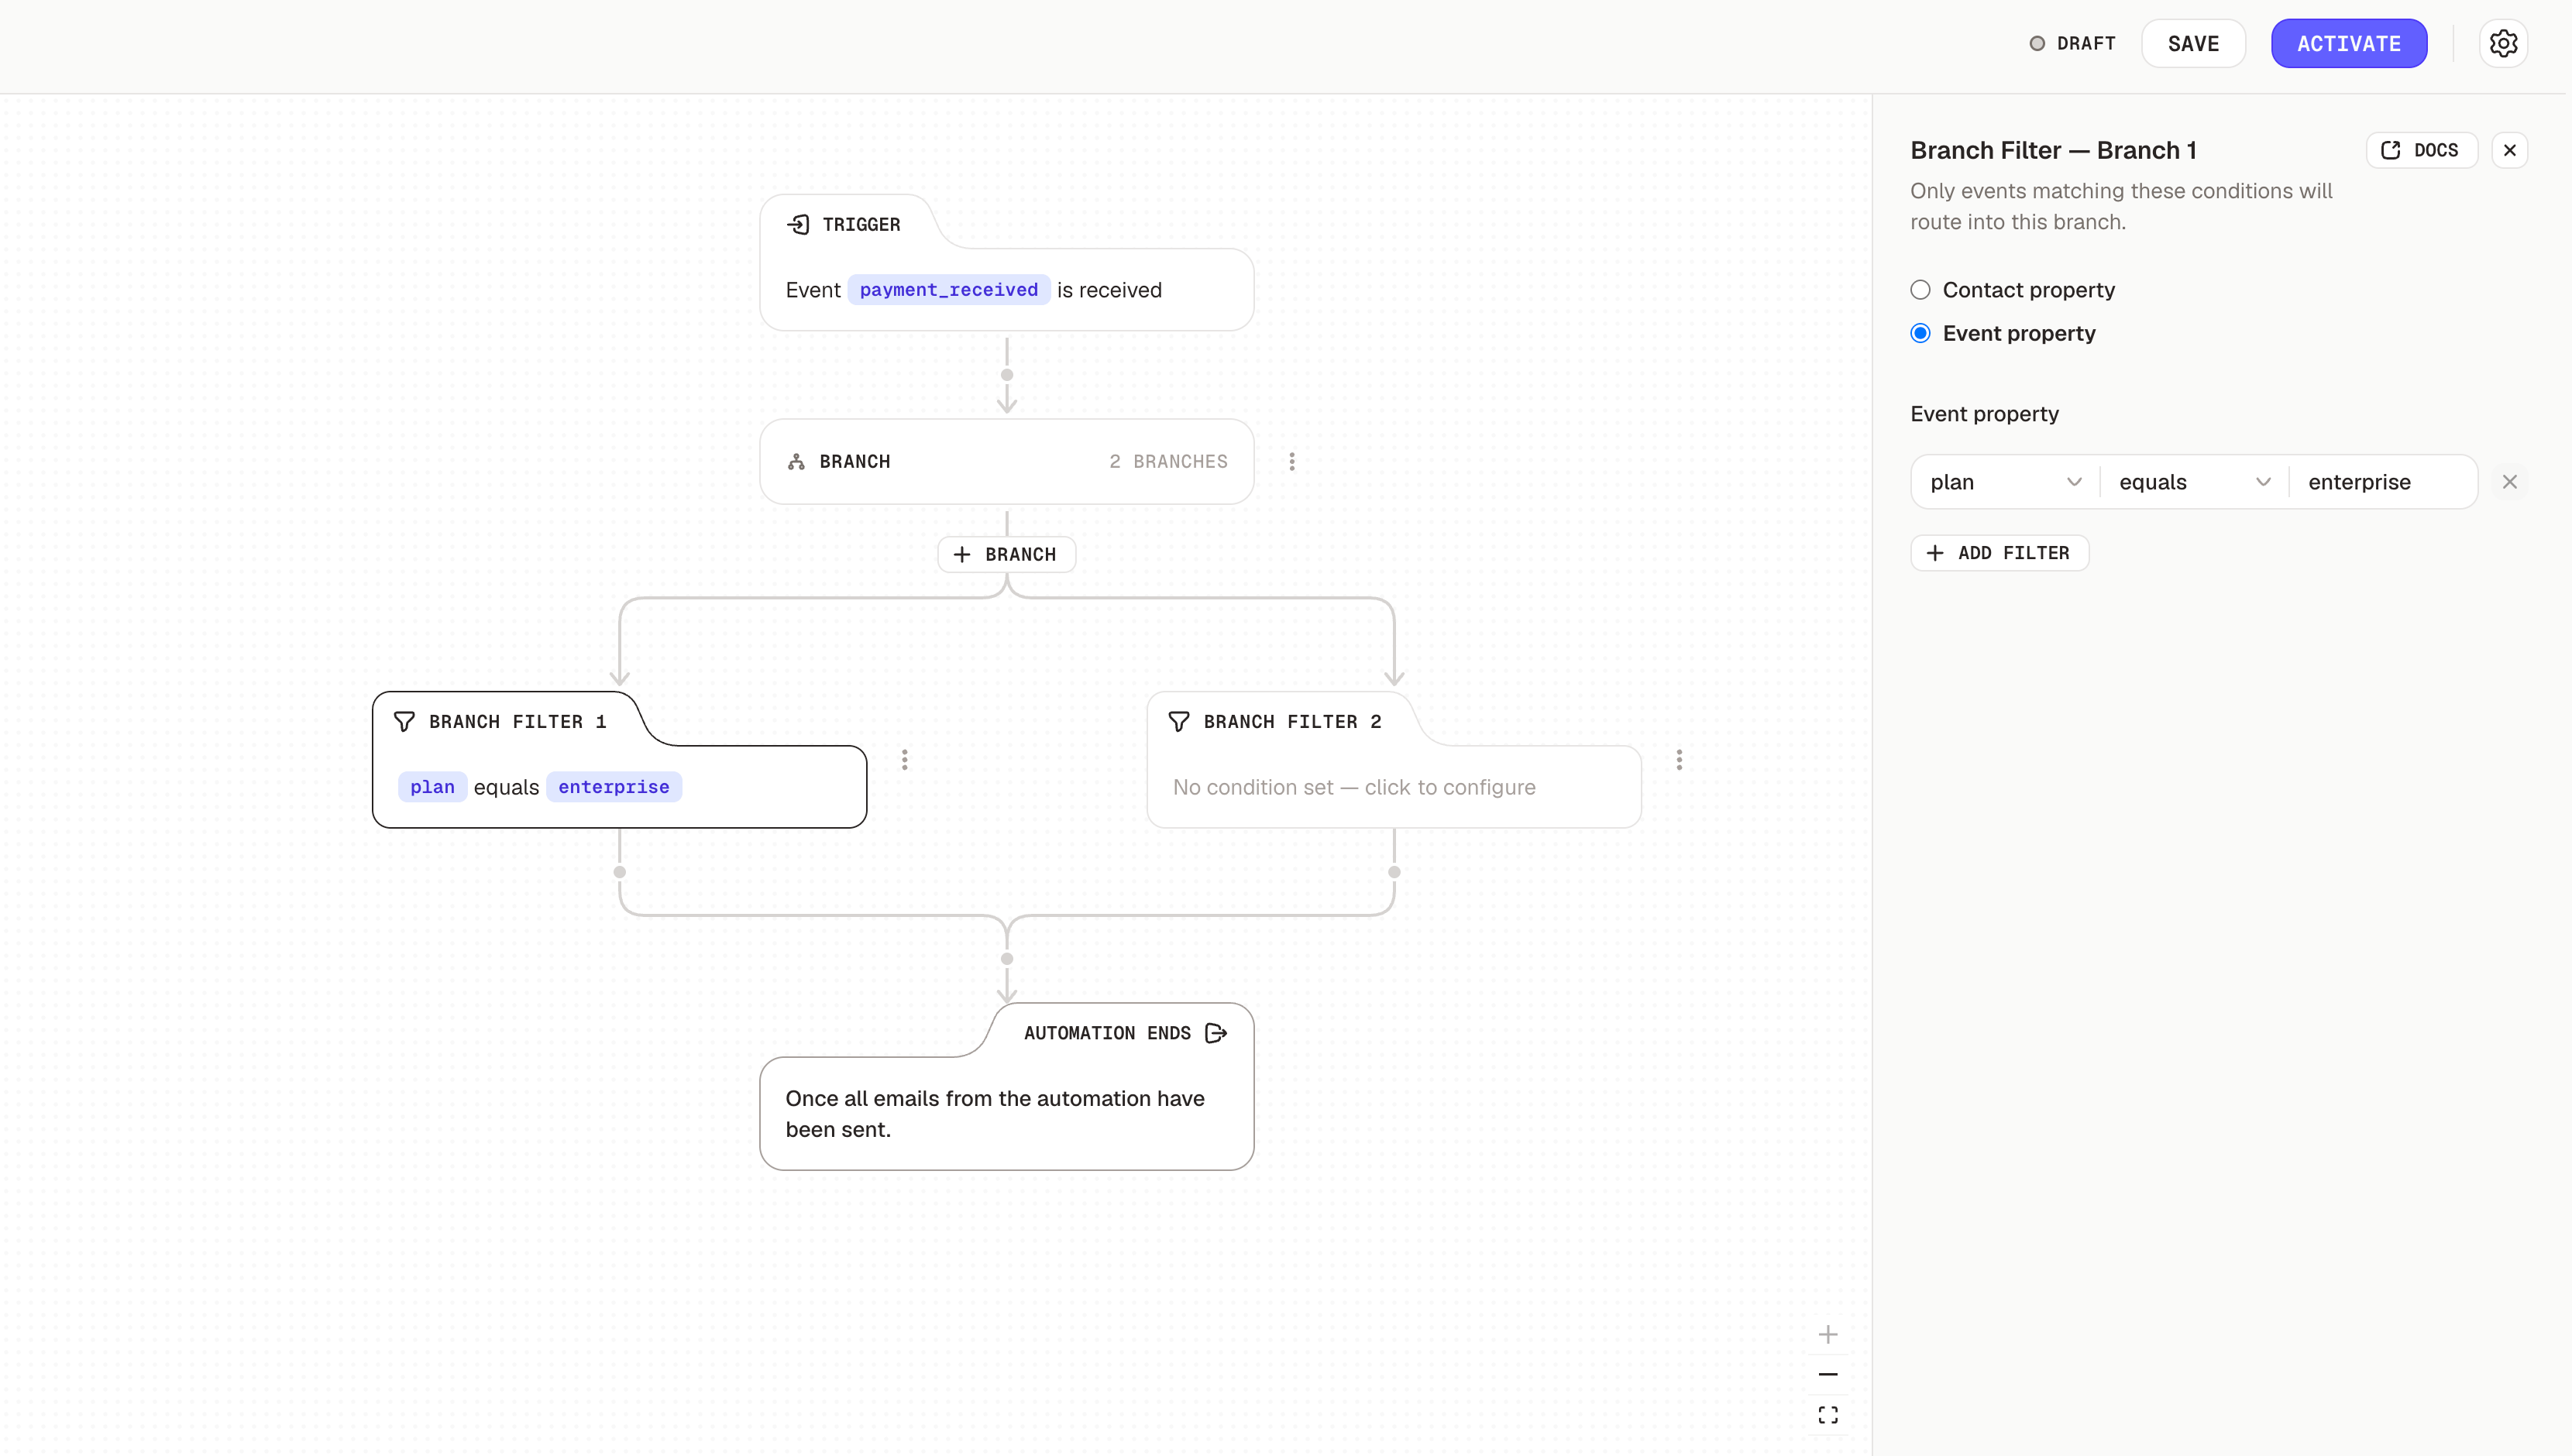The image size is (2572, 1456).
Task: Click the funnel icon on Branch Filter 2
Action: pyautogui.click(x=1179, y=721)
